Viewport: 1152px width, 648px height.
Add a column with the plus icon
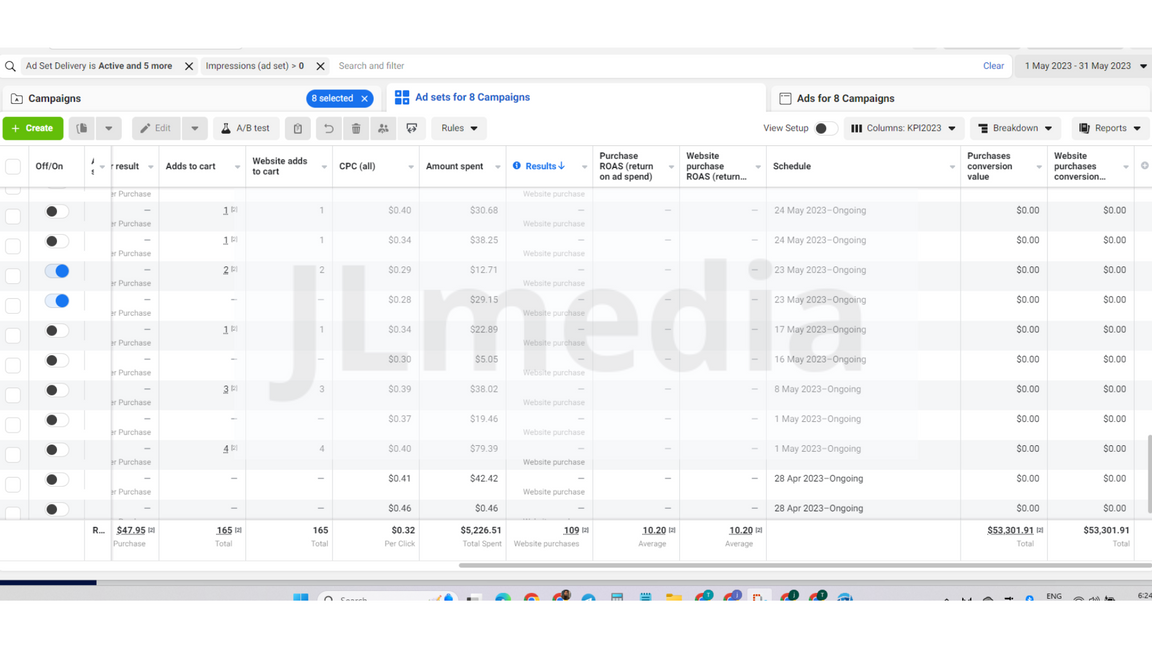tap(1144, 166)
